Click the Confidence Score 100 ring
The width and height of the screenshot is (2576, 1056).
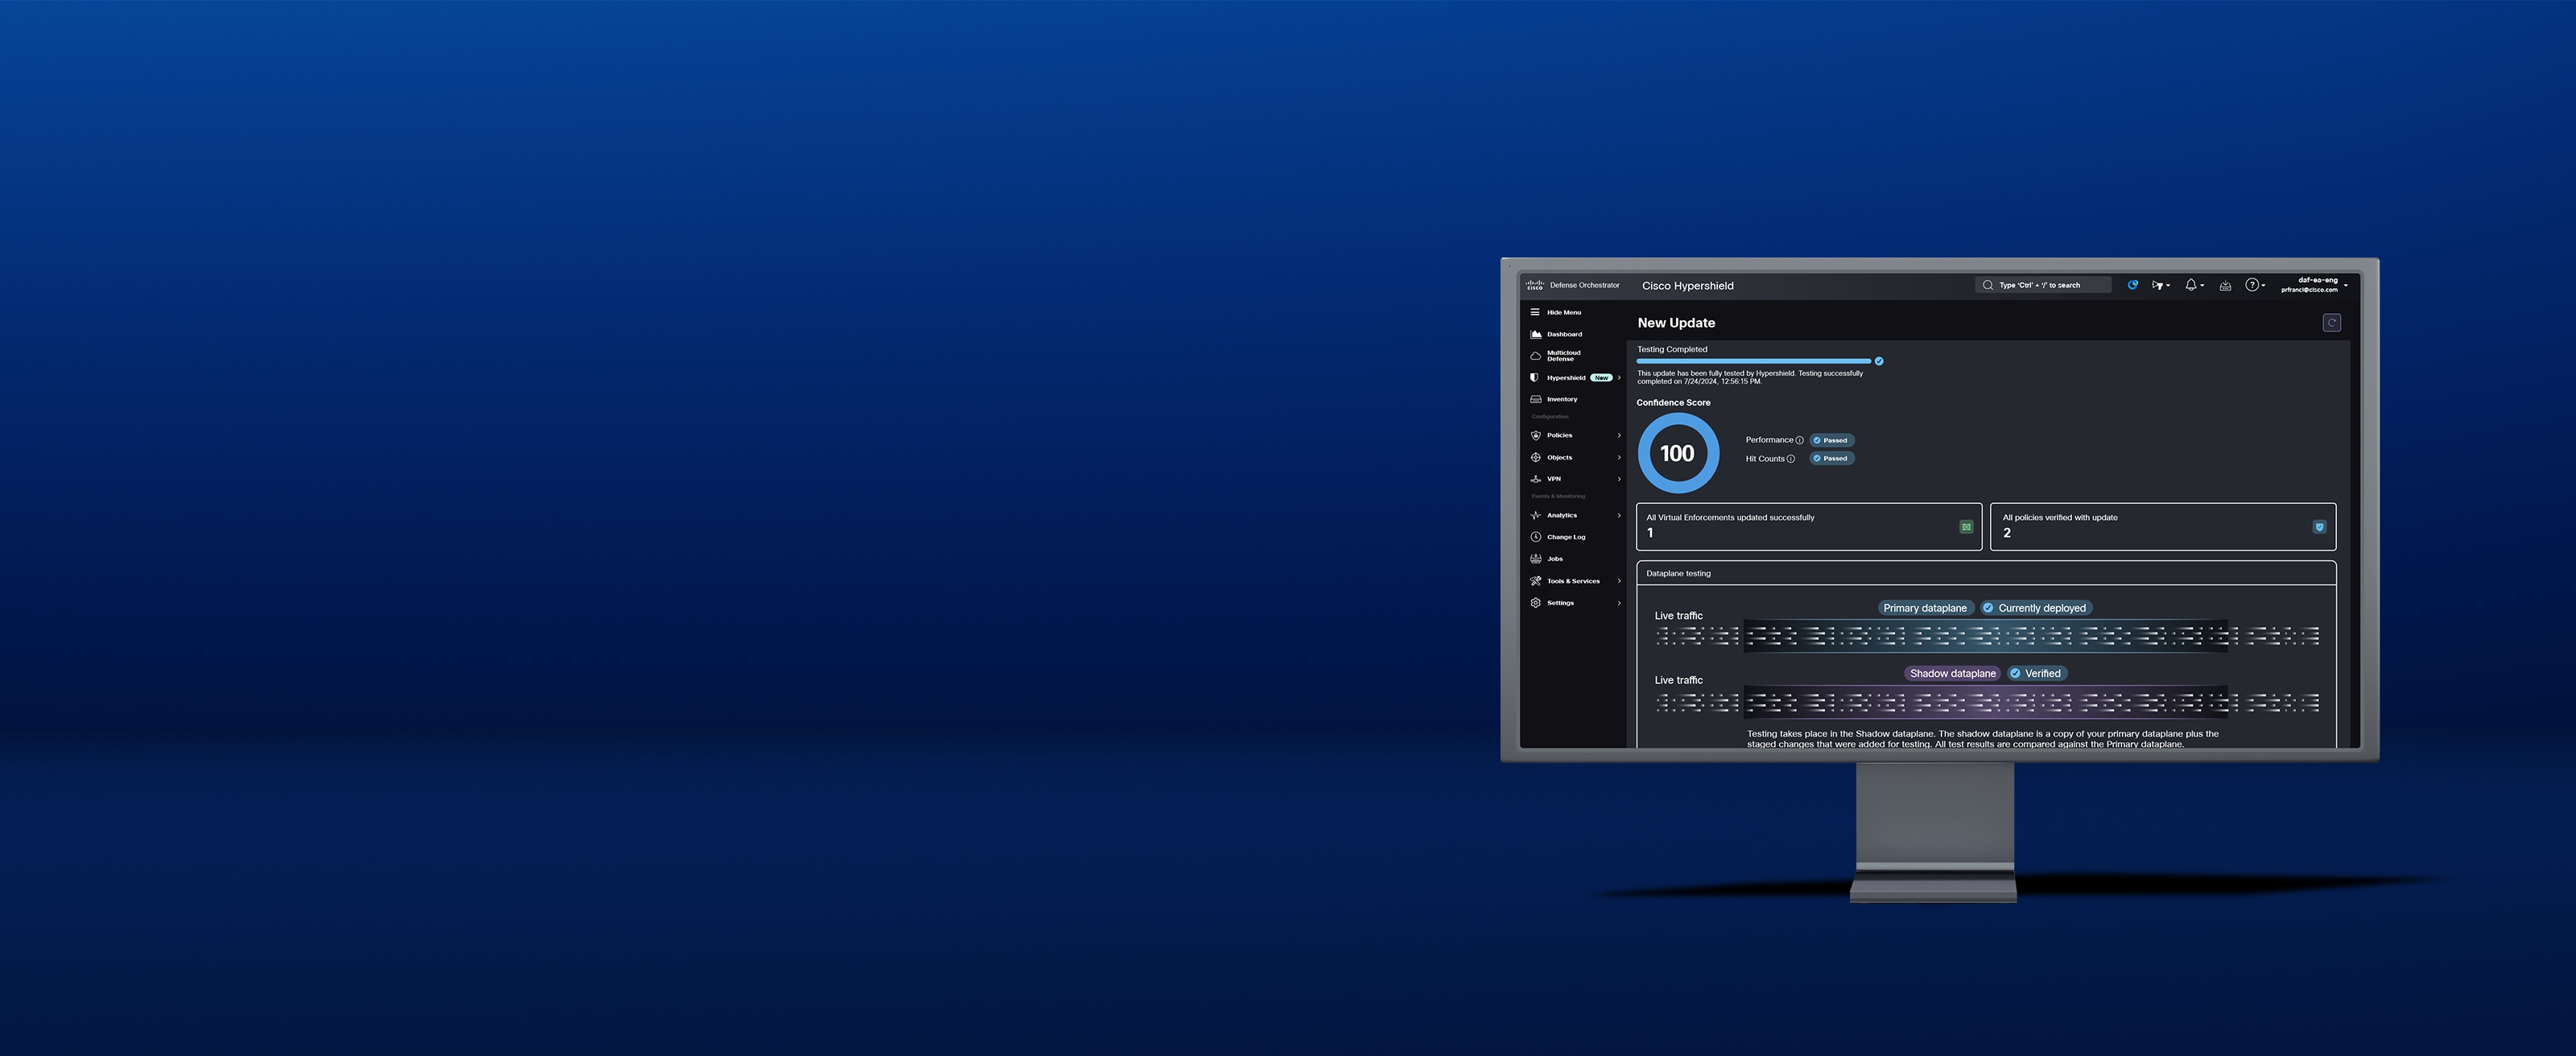(x=1678, y=453)
